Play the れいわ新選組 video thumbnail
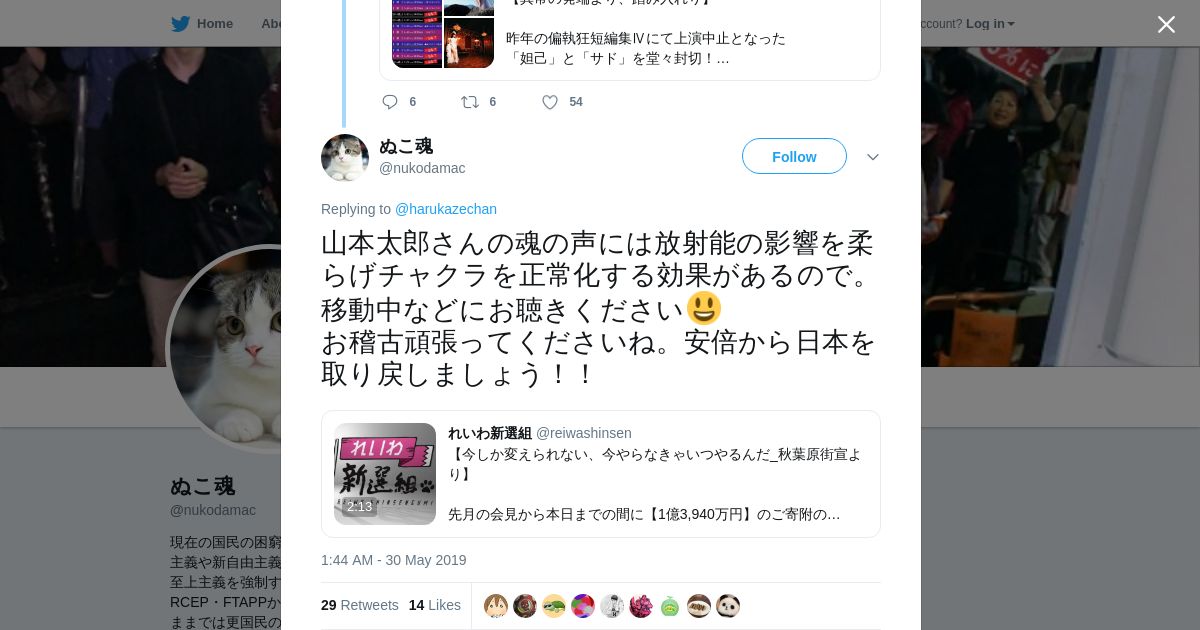 (385, 474)
